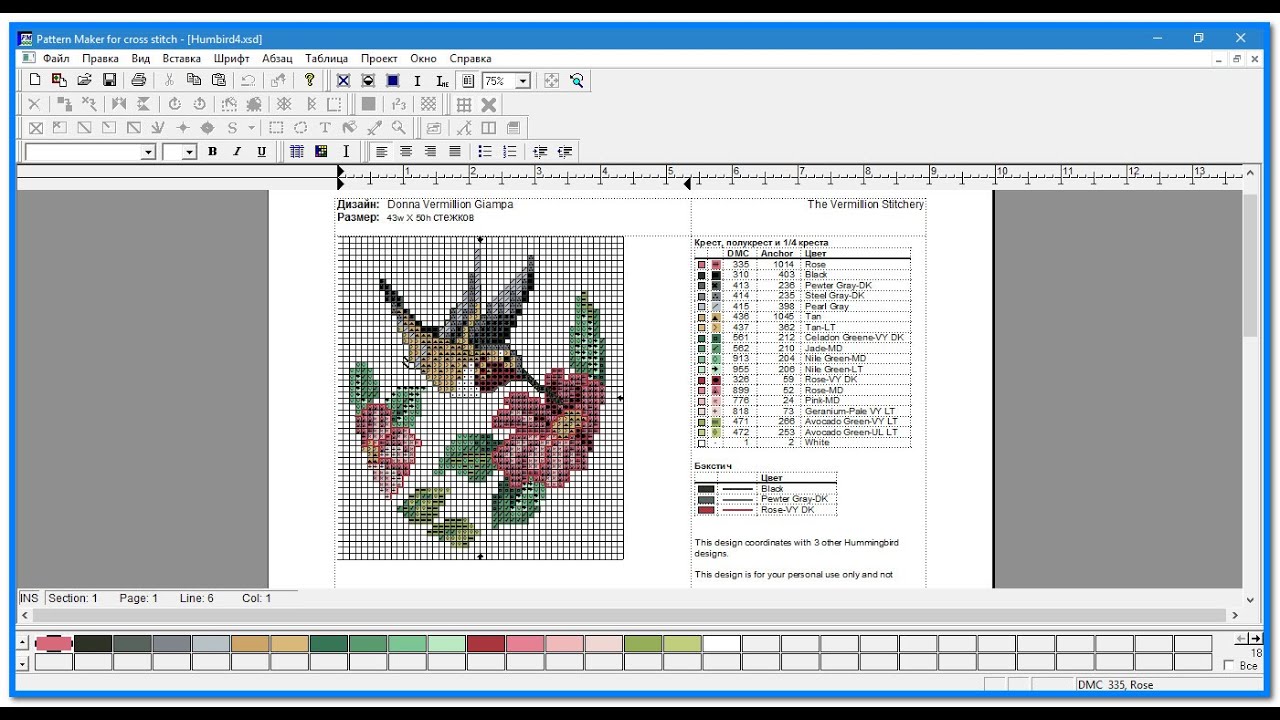Switch to symbol view mode
The image size is (1280, 720).
click(x=368, y=81)
